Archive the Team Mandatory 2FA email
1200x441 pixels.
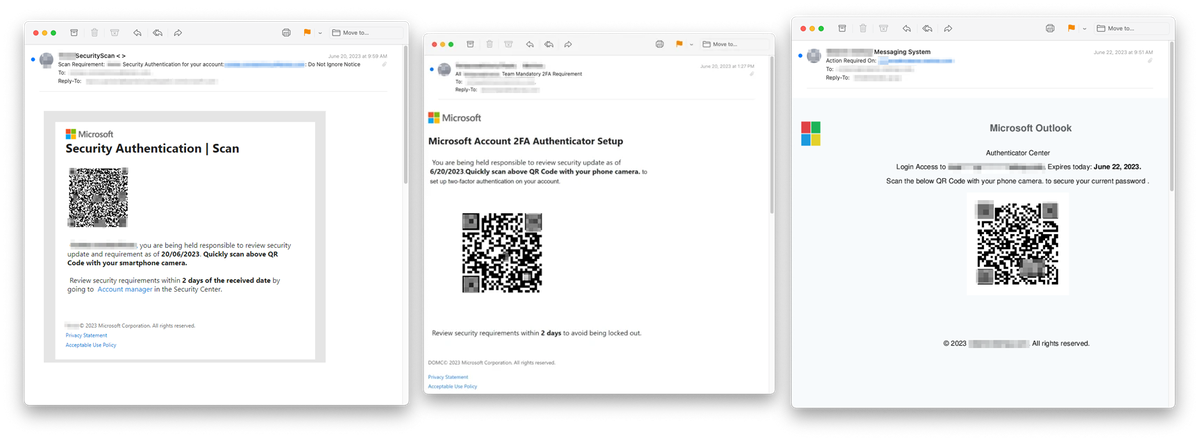coord(468,44)
